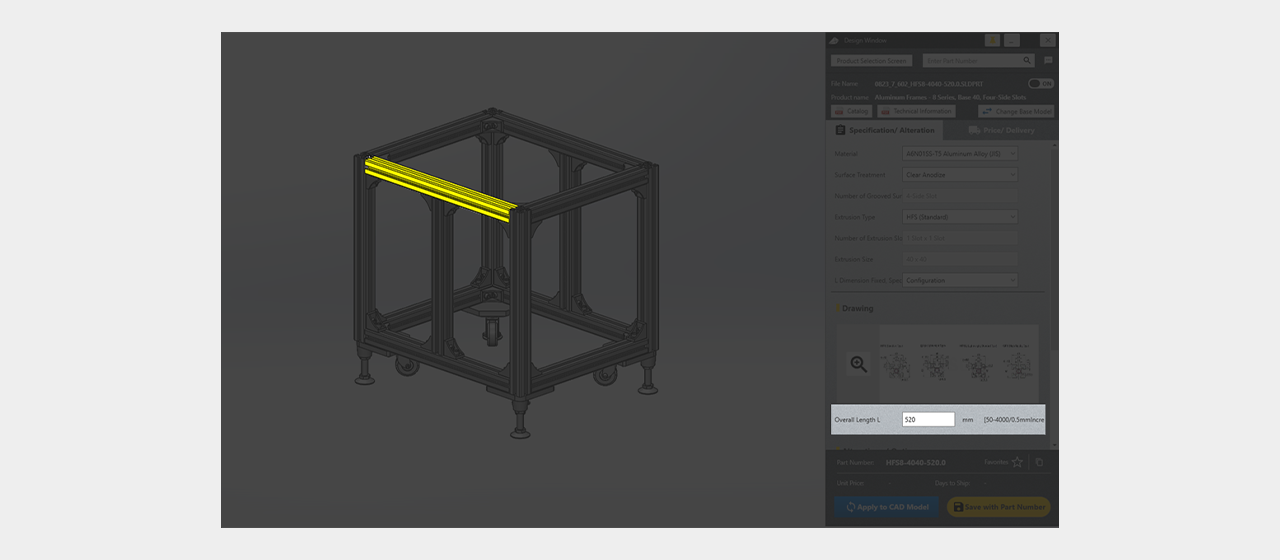Open the Extrusion Type dropdown
Screen dimensions: 1280x560
pyautogui.click(x=960, y=217)
